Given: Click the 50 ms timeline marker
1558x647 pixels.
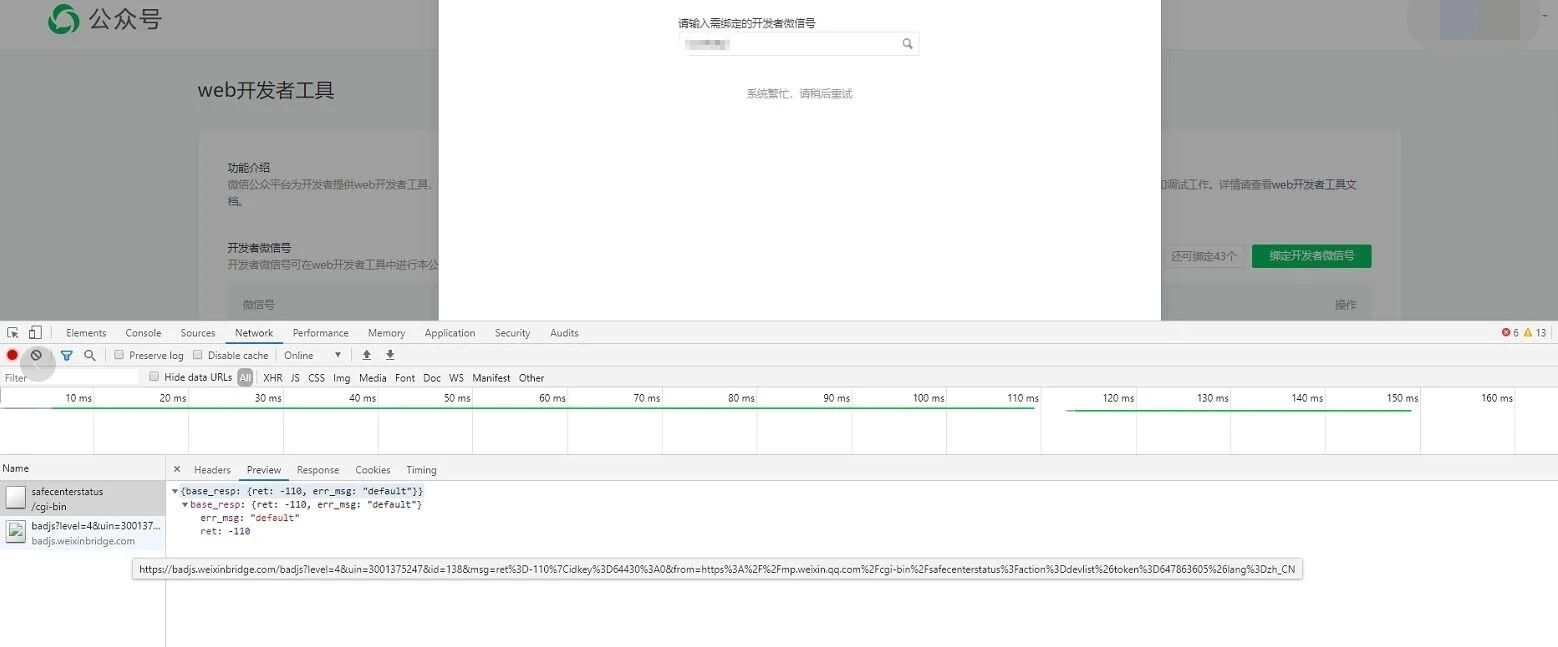Looking at the screenshot, I should click(457, 398).
